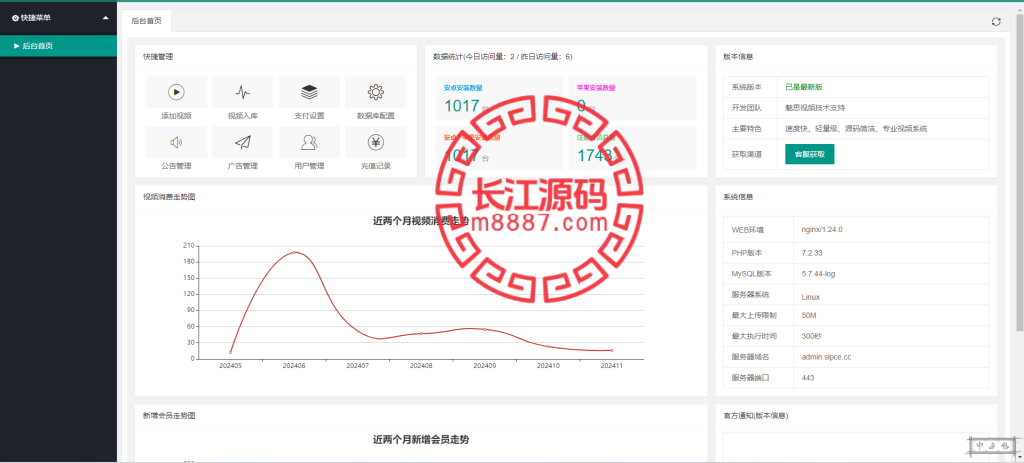Click the 快捷管理 panel heading

[158, 57]
